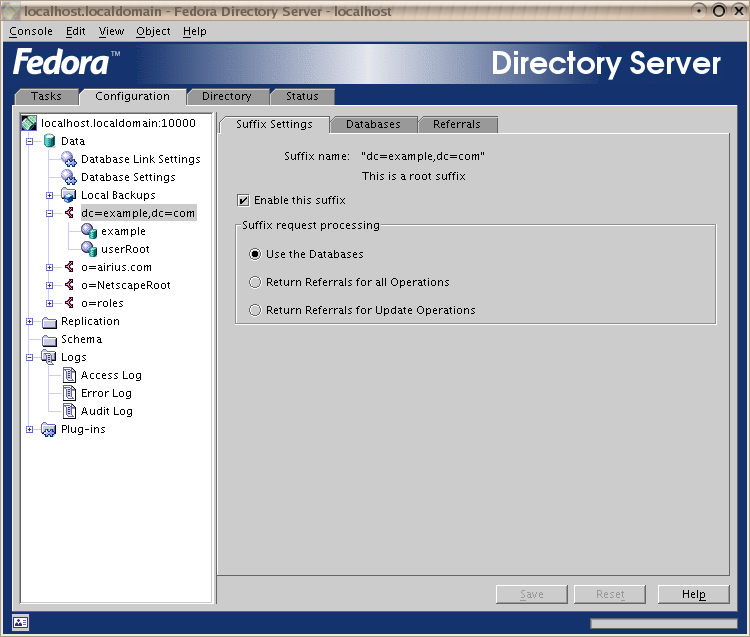
Task: Select Return Referrals for all Operations
Action: 255,282
